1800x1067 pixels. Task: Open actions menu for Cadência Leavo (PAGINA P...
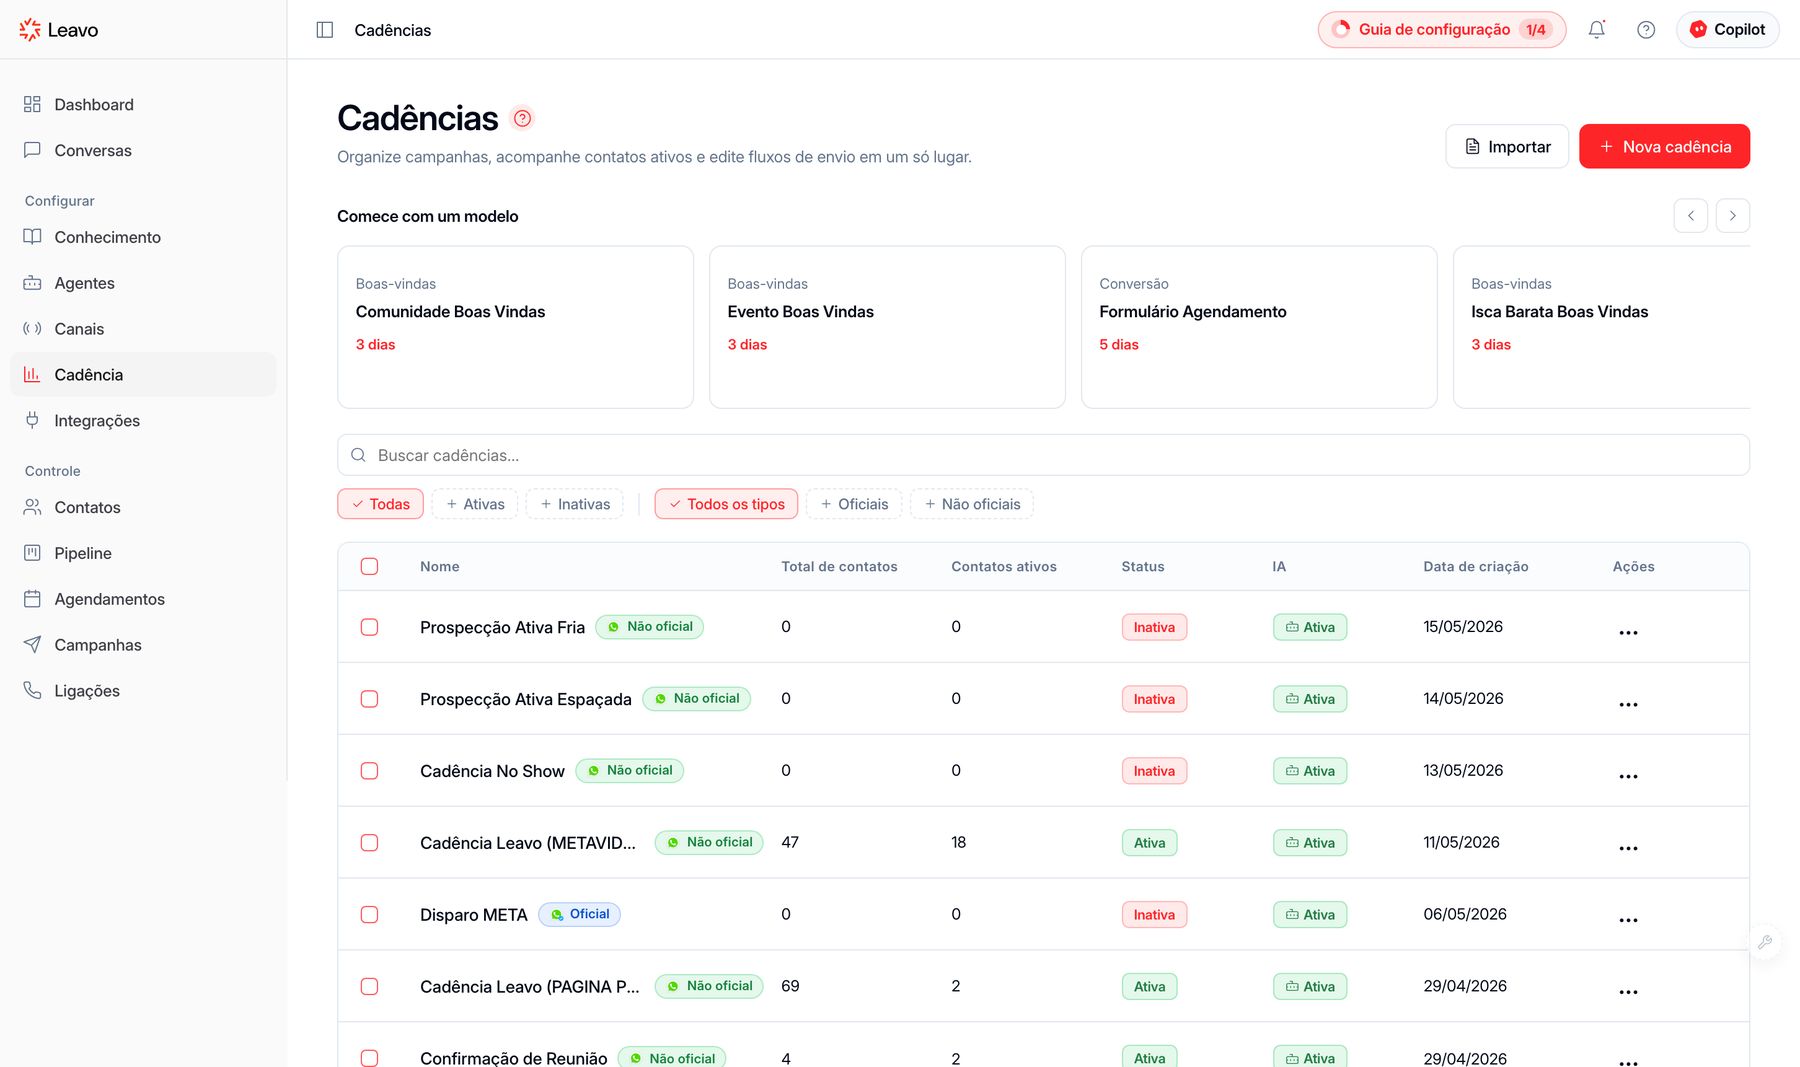[1628, 992]
